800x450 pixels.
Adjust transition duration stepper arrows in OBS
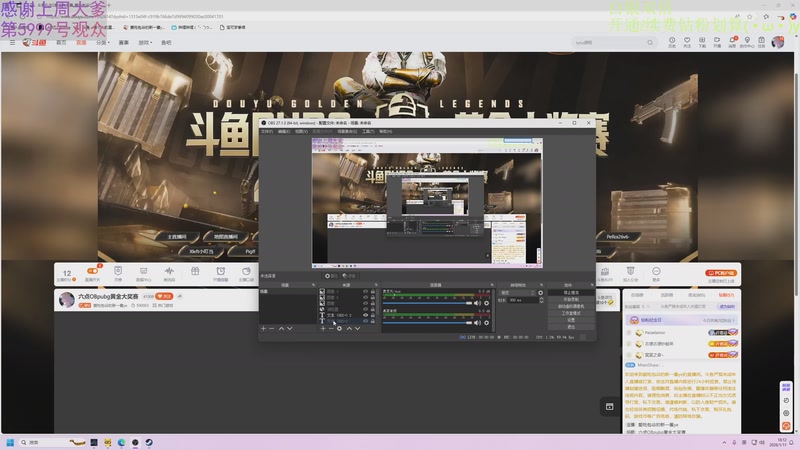pos(541,300)
